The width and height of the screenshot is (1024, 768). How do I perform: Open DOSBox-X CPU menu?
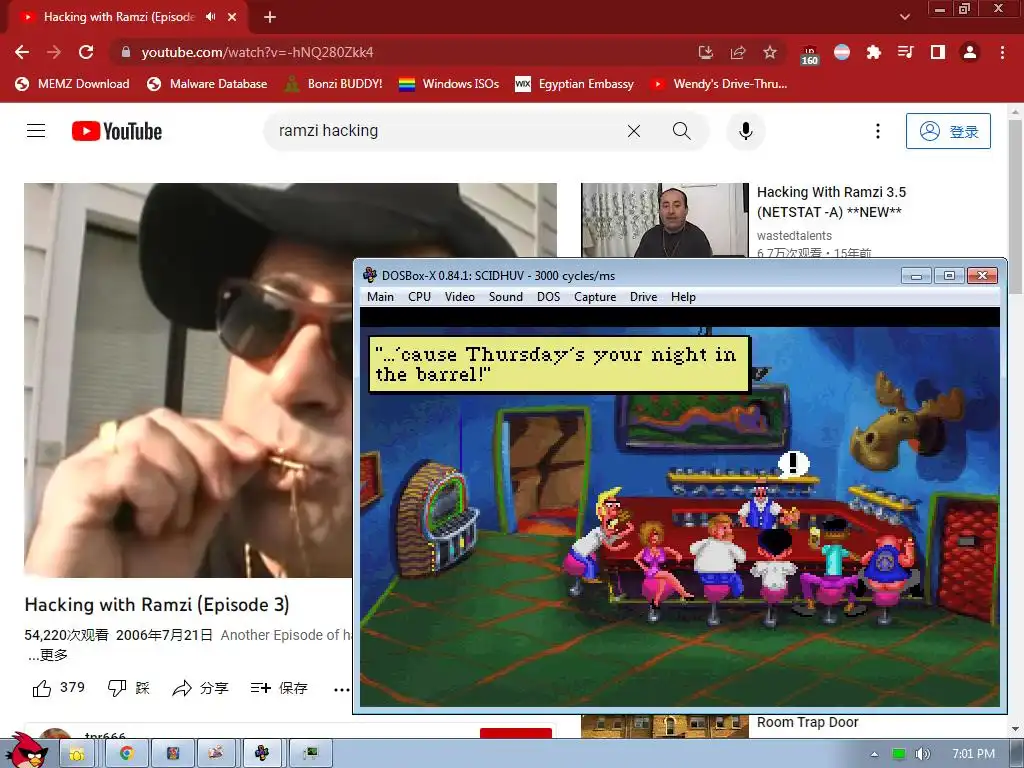point(419,296)
